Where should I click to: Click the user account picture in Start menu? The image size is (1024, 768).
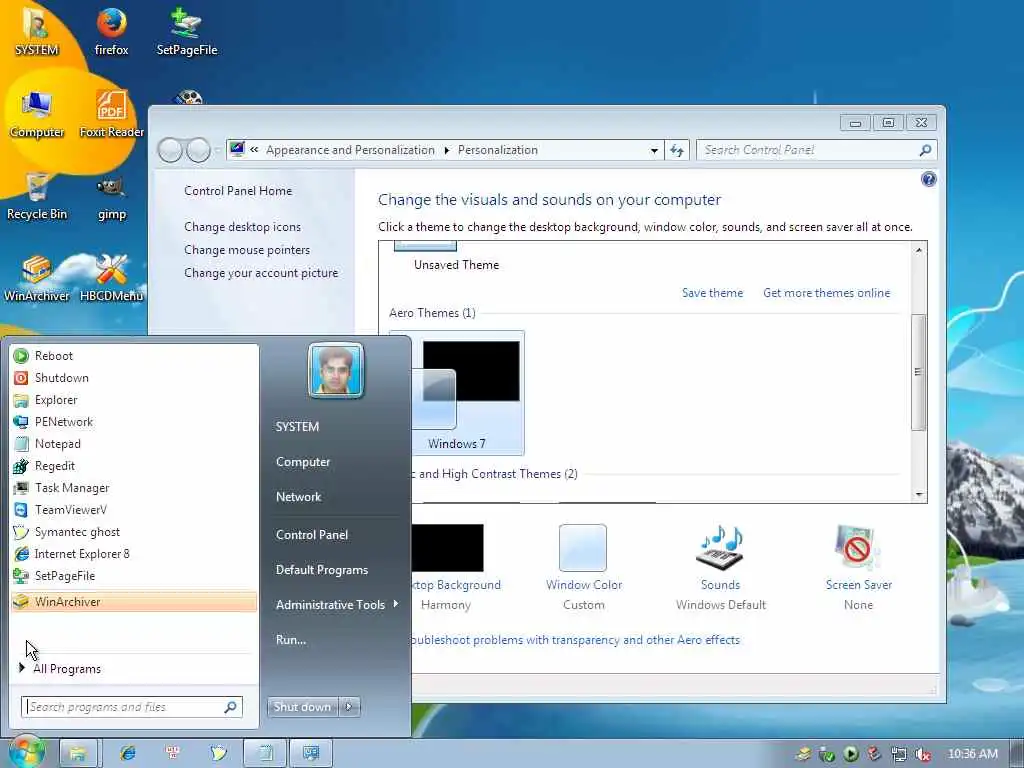point(336,370)
